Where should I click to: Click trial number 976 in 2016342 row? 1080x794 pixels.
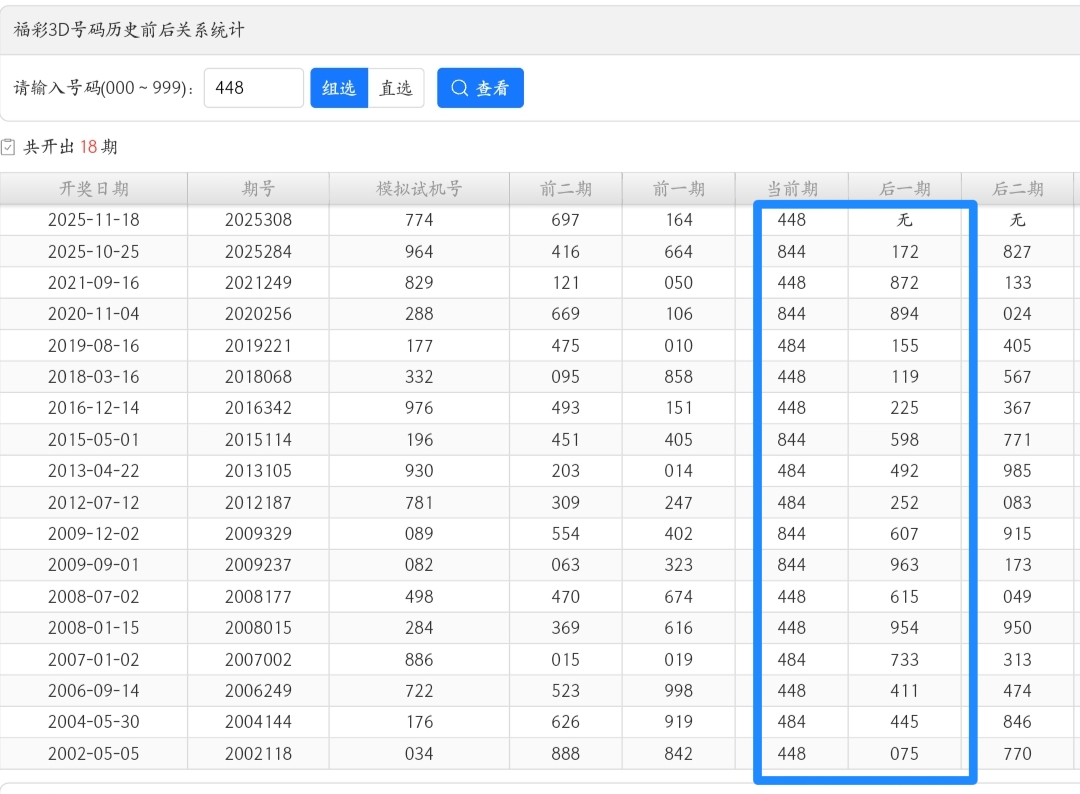coord(419,408)
